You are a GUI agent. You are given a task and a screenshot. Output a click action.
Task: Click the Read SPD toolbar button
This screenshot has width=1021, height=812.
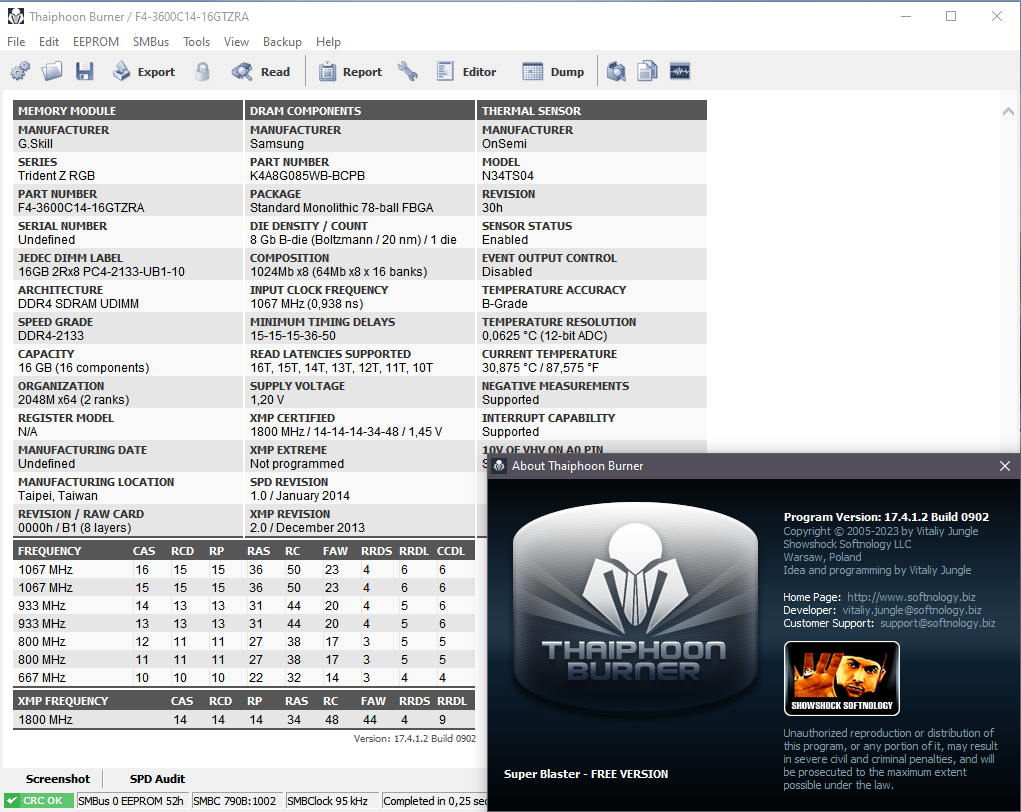(x=260, y=72)
